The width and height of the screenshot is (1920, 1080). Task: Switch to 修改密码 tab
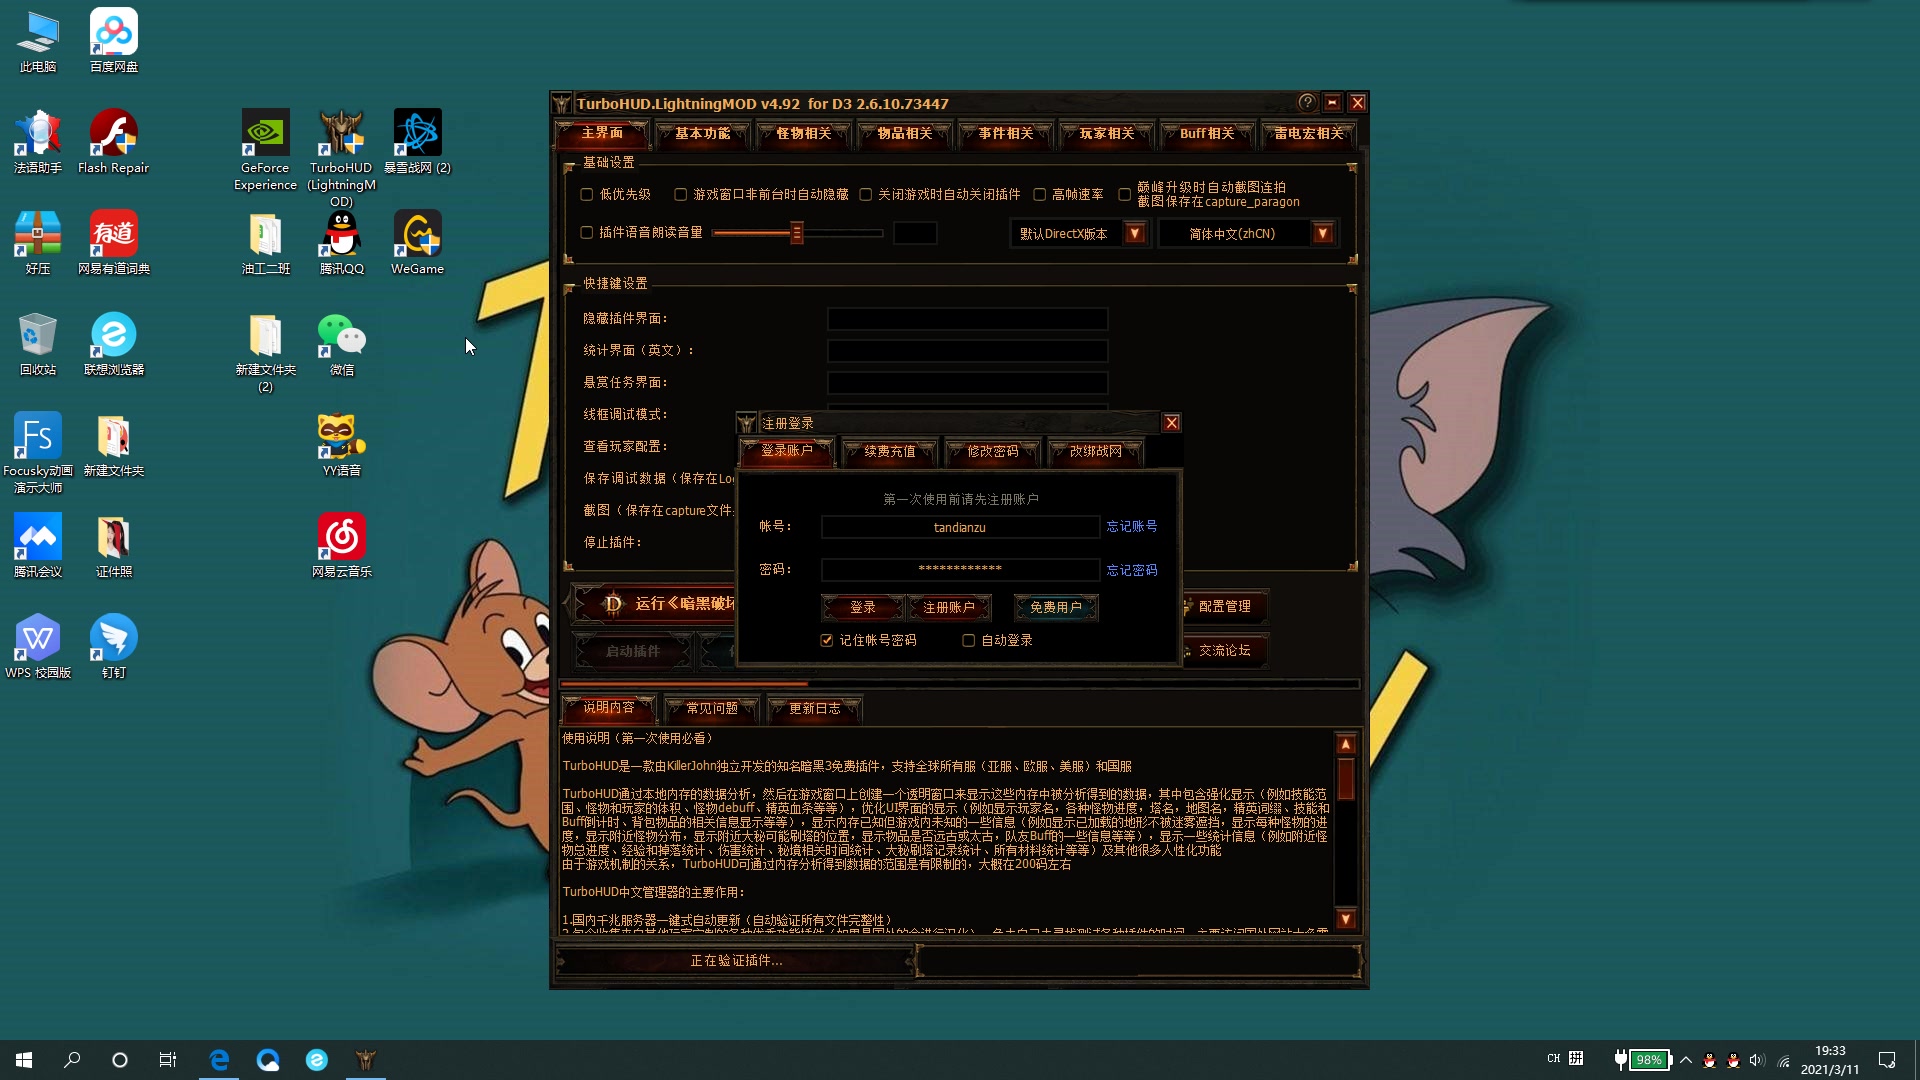tap(993, 452)
